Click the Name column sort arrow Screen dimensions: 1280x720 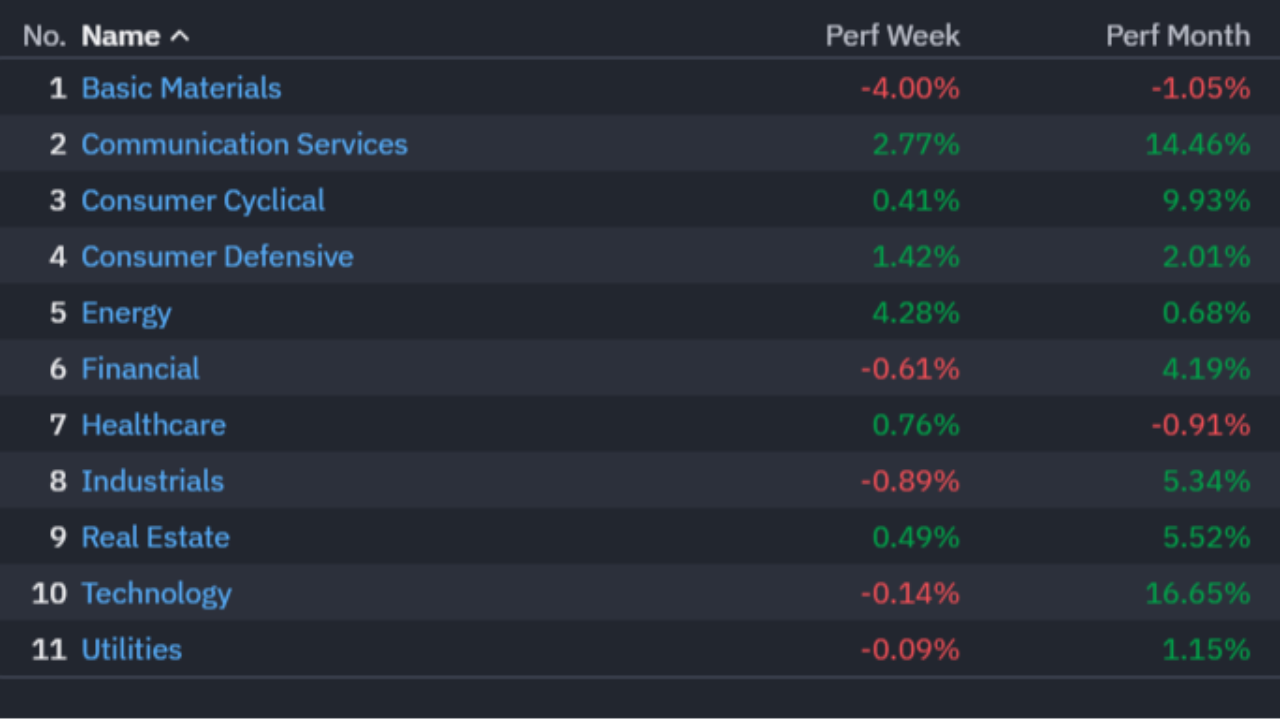(x=179, y=37)
